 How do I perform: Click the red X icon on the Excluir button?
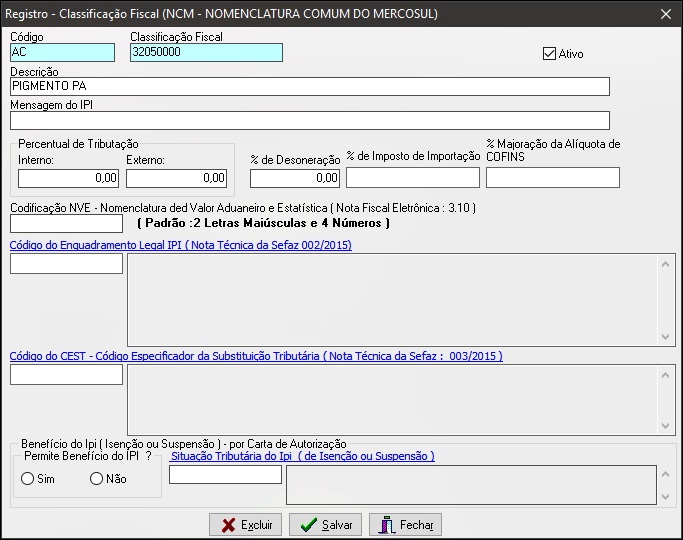point(228,525)
